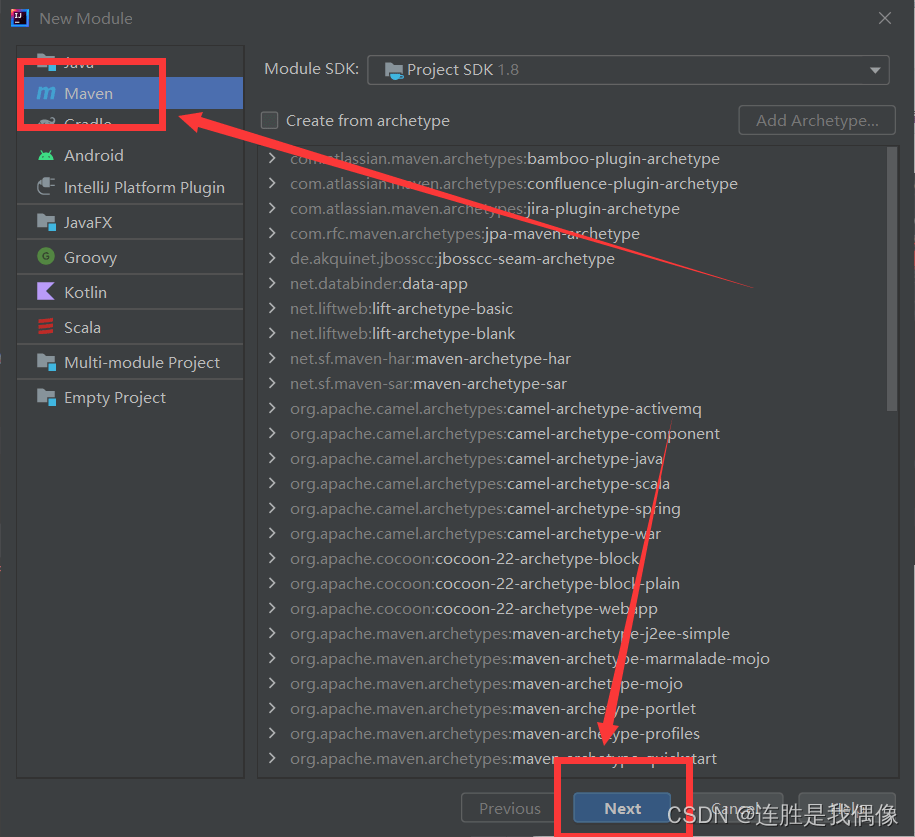Choose Groovy module type

[130, 257]
